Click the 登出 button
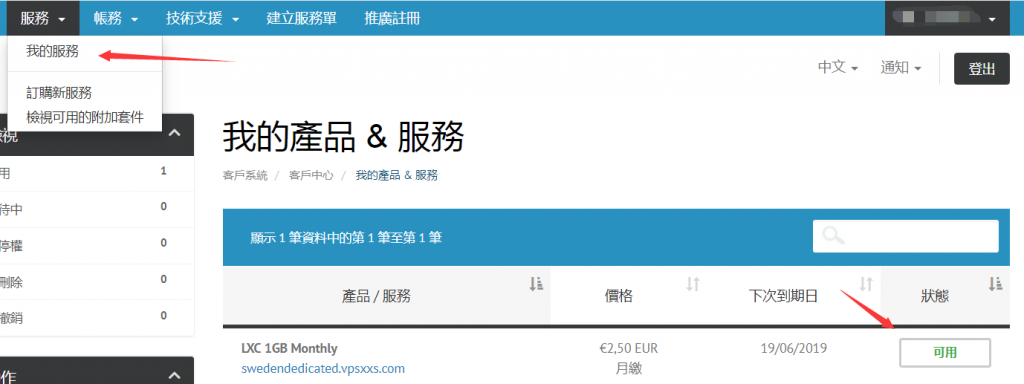This screenshot has width=1024, height=384. 982,69
